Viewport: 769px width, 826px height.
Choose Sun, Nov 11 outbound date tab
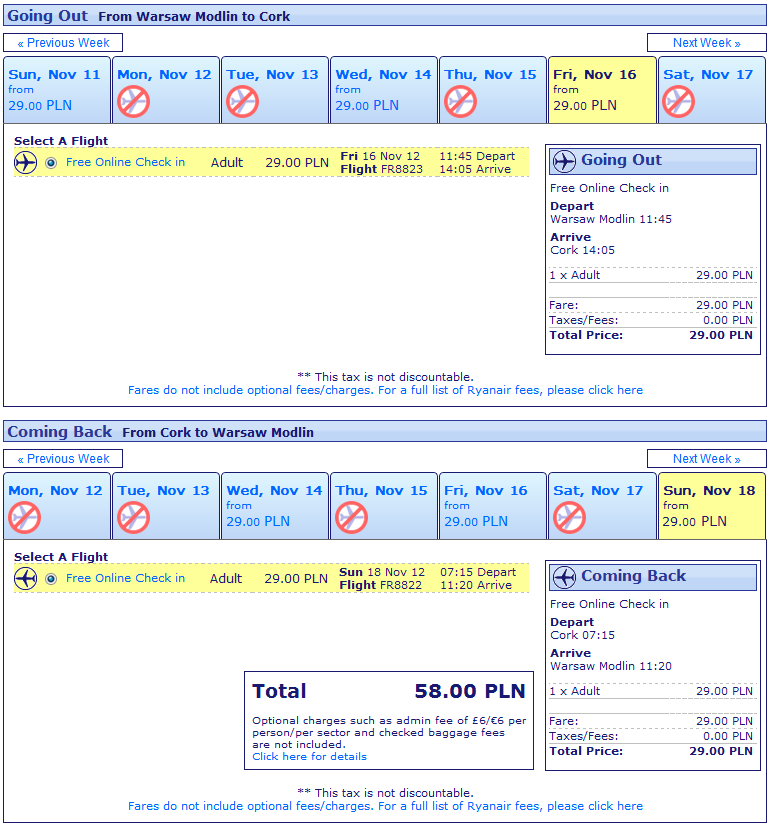(x=57, y=90)
